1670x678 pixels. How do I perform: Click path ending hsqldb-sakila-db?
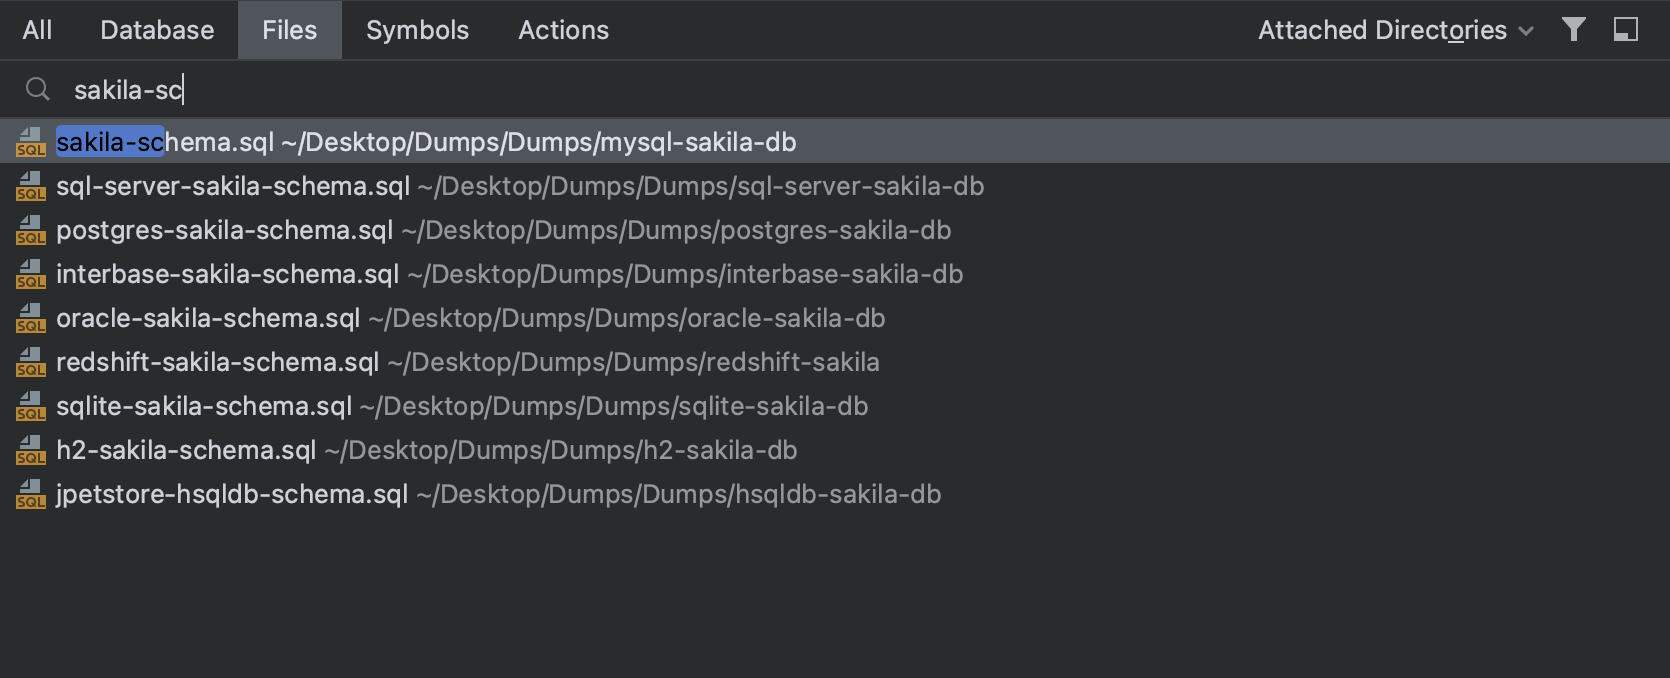(679, 495)
